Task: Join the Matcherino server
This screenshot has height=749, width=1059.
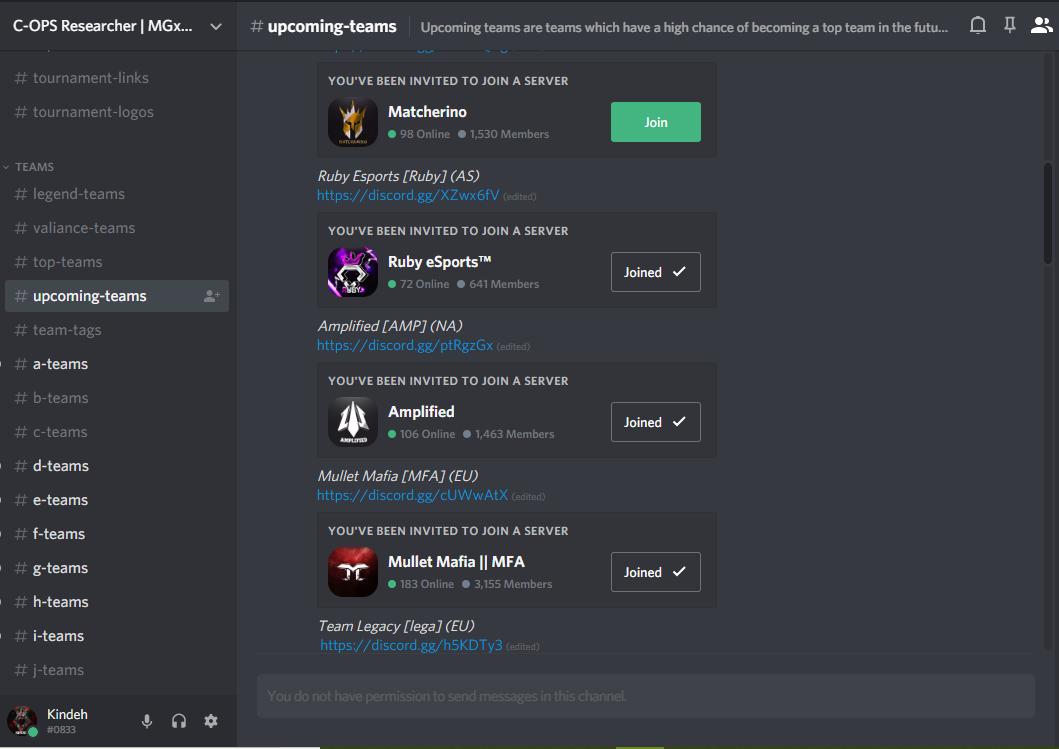Action: [x=655, y=122]
